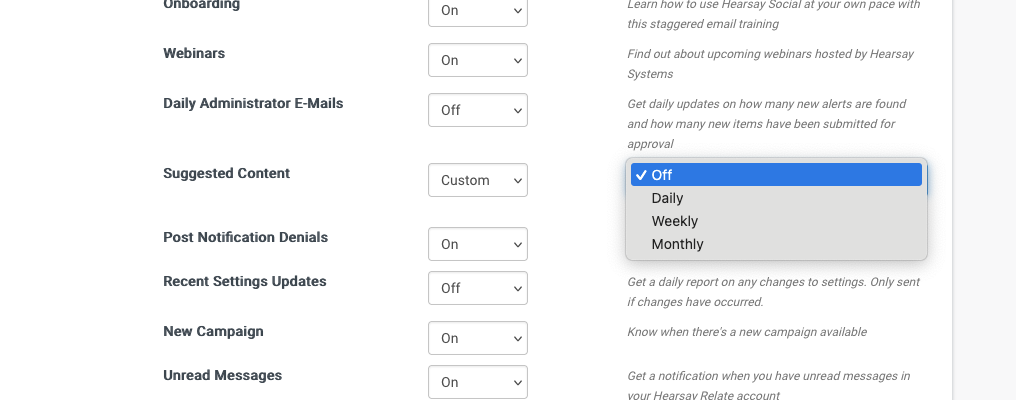1016x400 pixels.
Task: Select the checked Off option in list
Action: (776, 175)
